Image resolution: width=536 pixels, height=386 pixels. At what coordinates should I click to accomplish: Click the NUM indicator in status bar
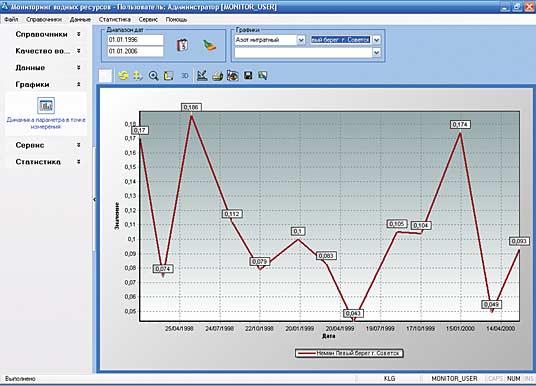tap(513, 378)
